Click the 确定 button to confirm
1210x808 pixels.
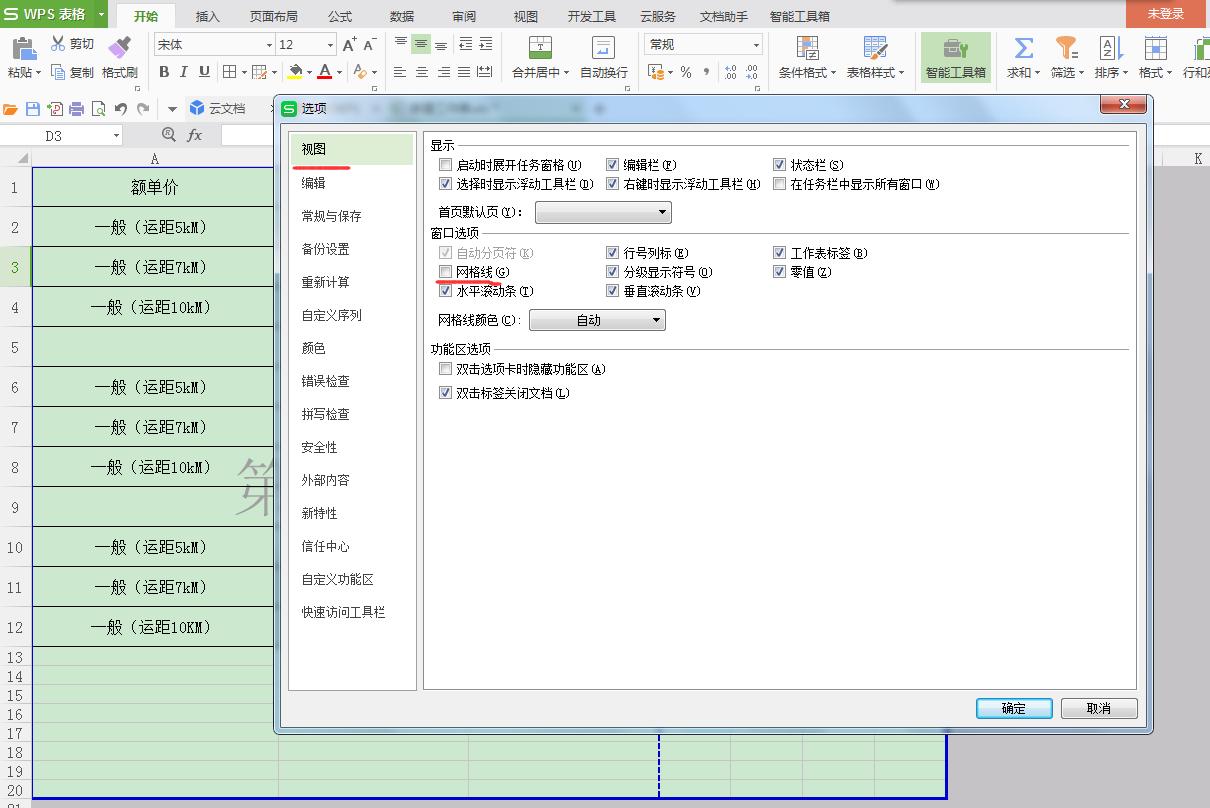point(1013,708)
